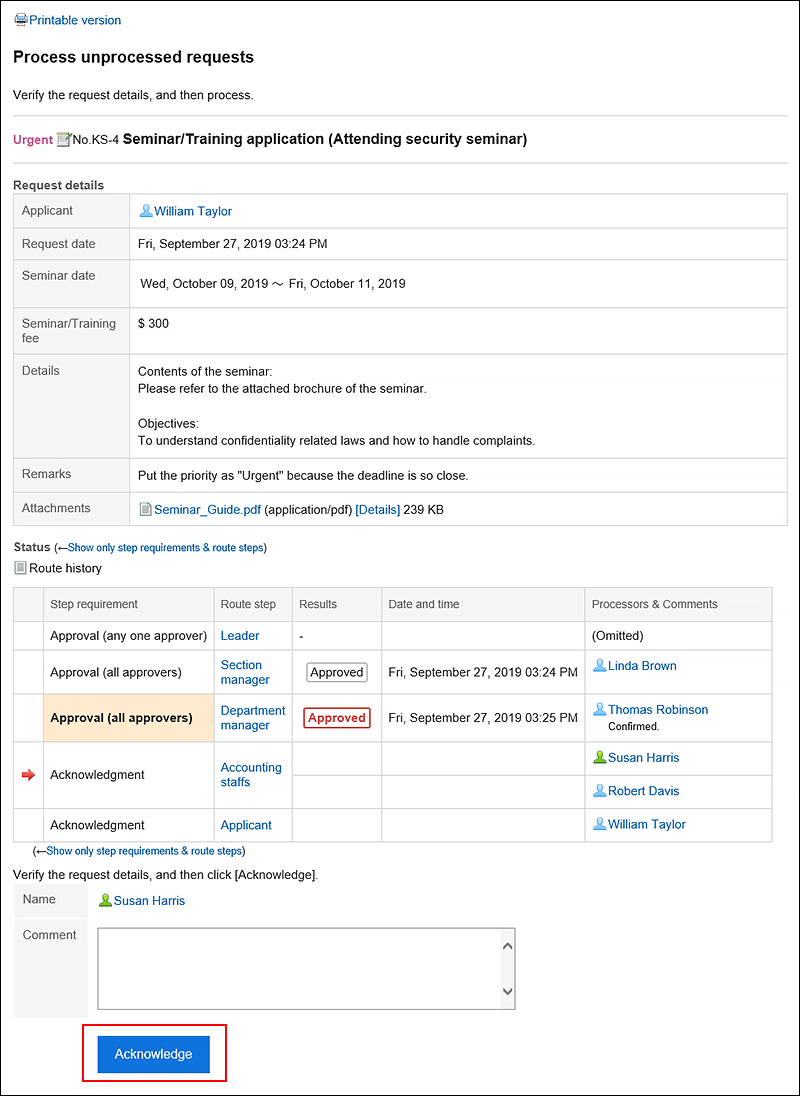800x1096 pixels.
Task: Click the red Approved status for Department manager
Action: (x=337, y=718)
